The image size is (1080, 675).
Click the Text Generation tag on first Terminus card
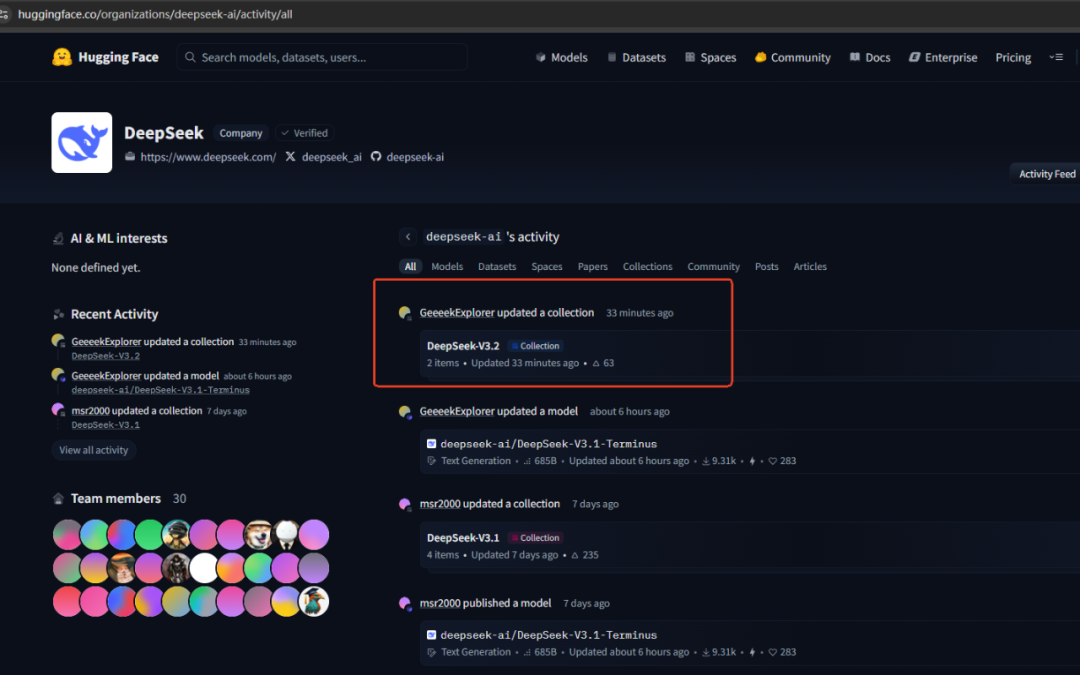(475, 461)
